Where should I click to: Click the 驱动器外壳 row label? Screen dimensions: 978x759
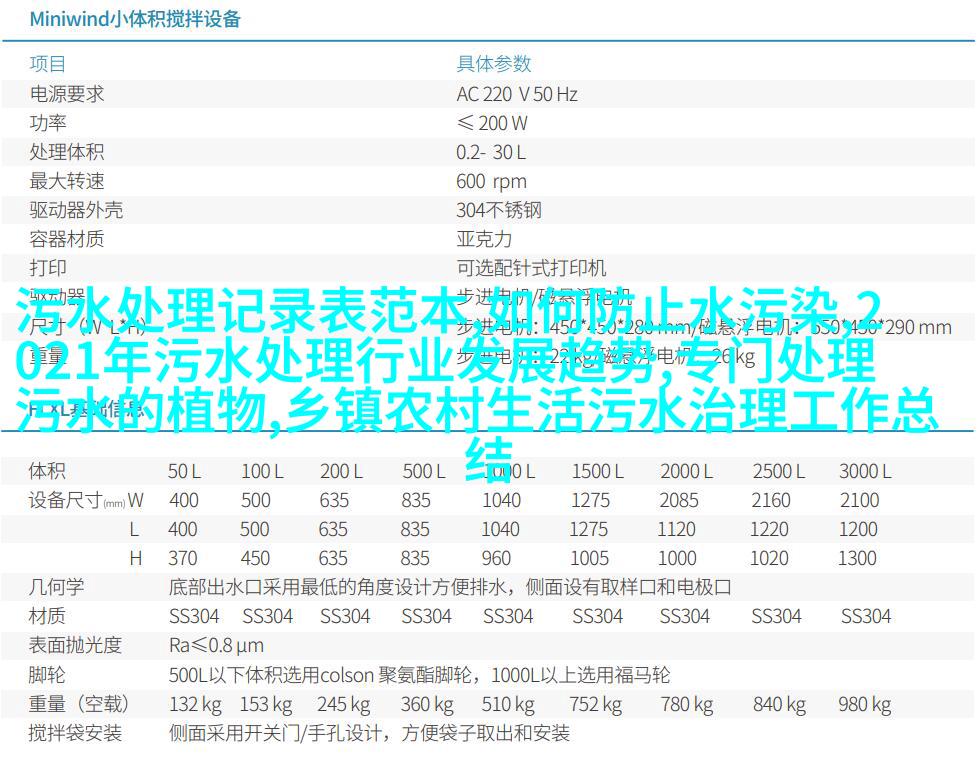tap(75, 210)
